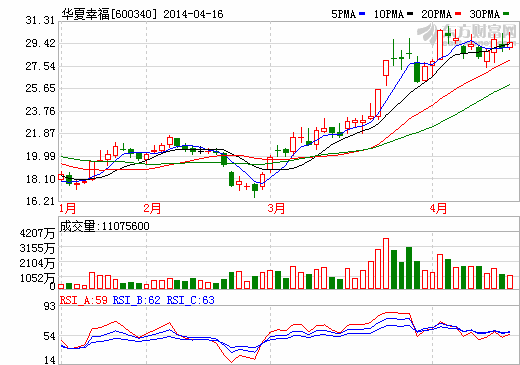Click the RSI_C:63 indicator label

pos(190,300)
